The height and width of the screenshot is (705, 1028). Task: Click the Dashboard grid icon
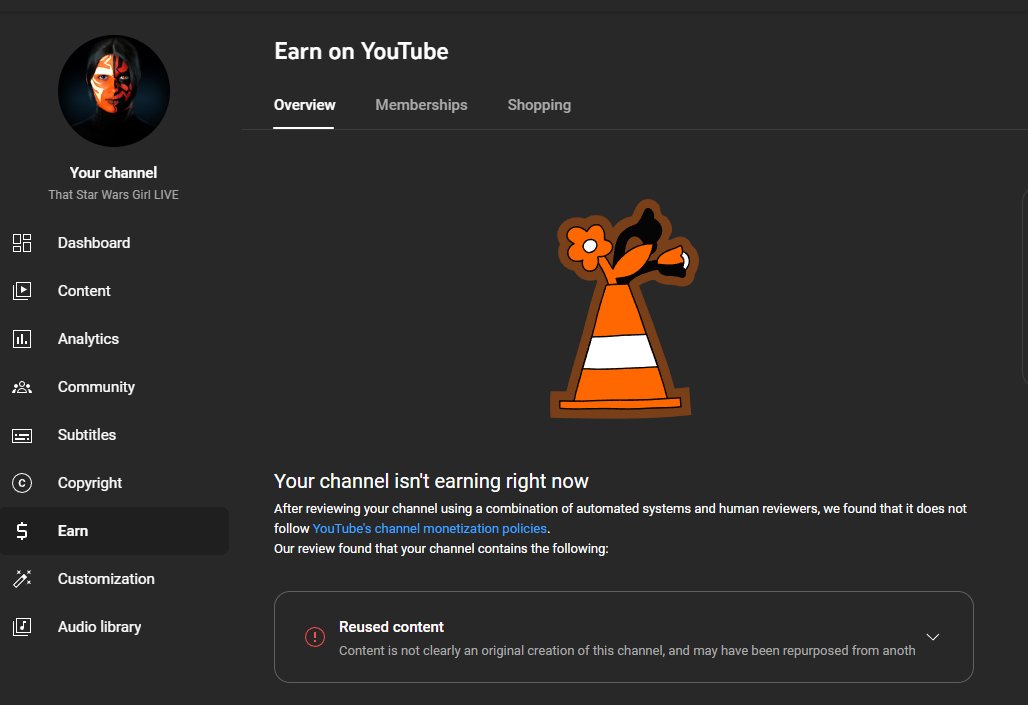(x=22, y=243)
